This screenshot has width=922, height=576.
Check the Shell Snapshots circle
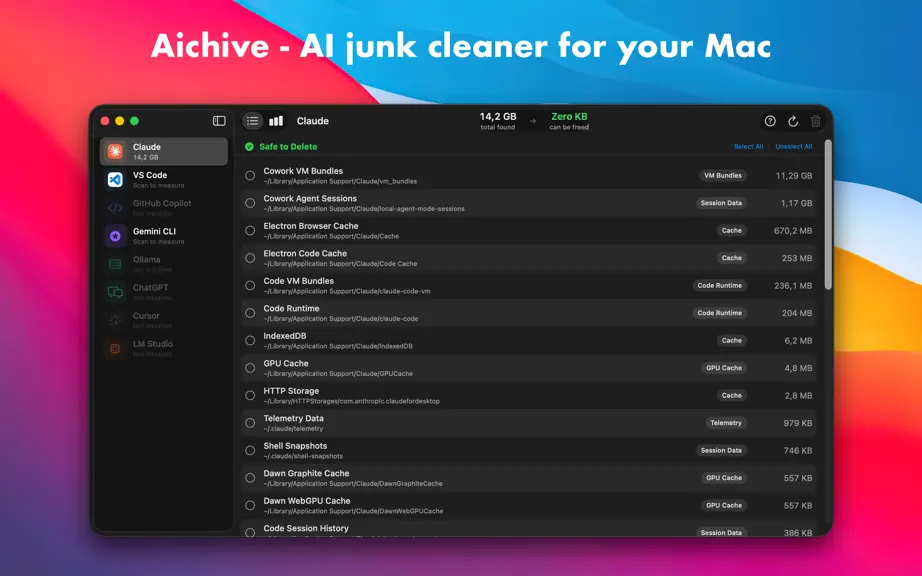click(250, 450)
